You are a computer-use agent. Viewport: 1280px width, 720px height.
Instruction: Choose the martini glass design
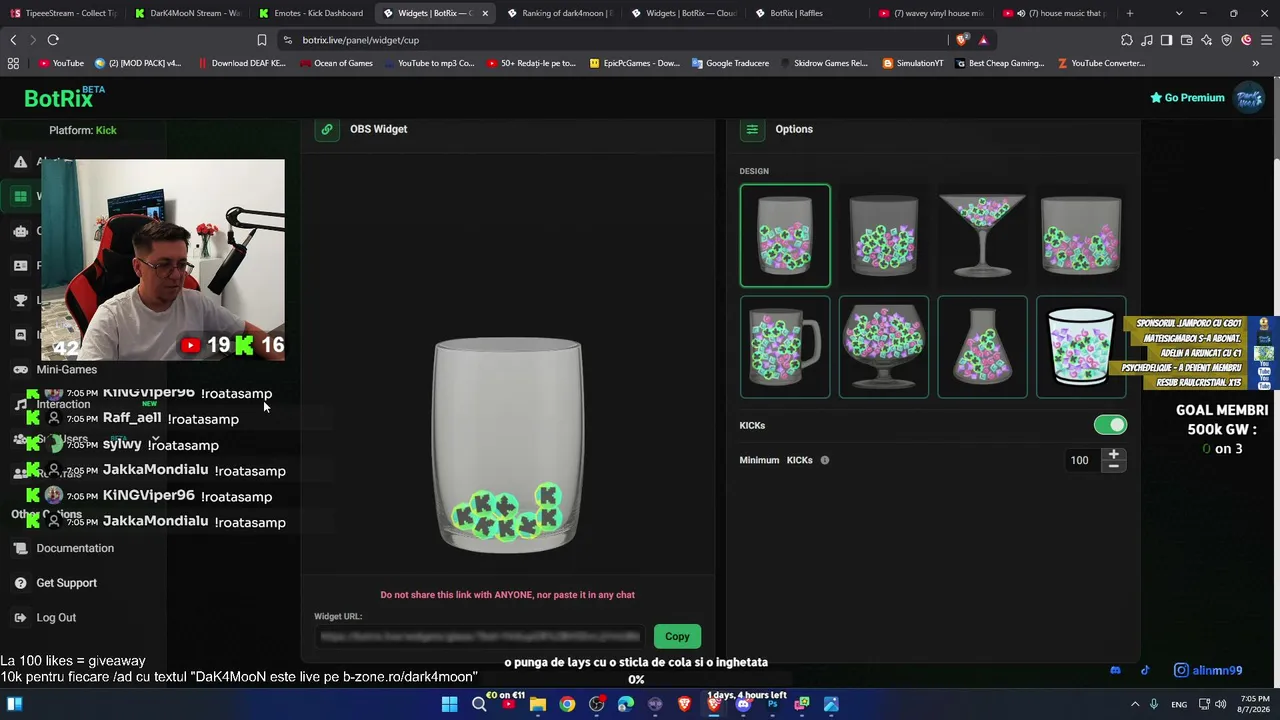pos(982,236)
